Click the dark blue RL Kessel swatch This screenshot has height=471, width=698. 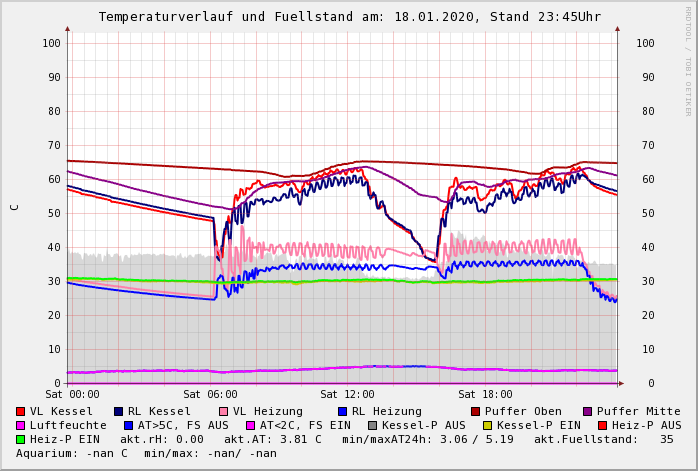(x=118, y=411)
